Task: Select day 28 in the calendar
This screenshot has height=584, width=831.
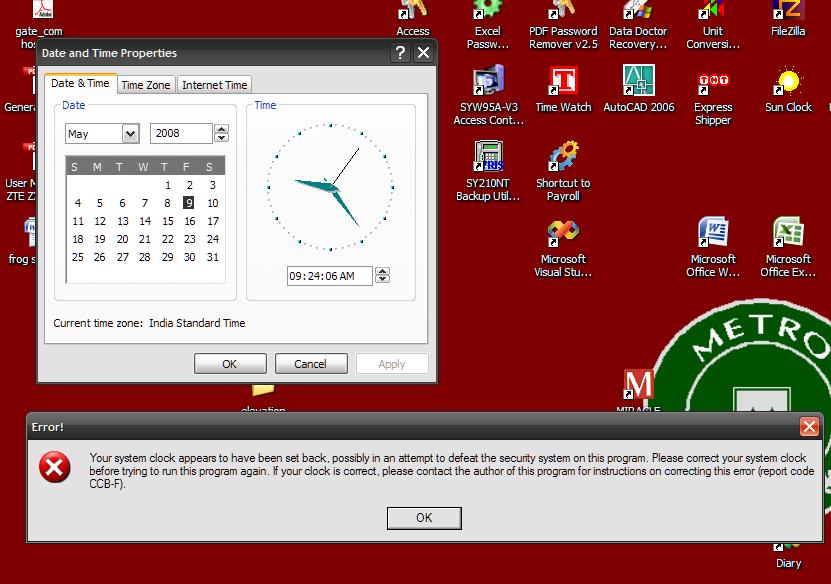Action: tap(145, 257)
